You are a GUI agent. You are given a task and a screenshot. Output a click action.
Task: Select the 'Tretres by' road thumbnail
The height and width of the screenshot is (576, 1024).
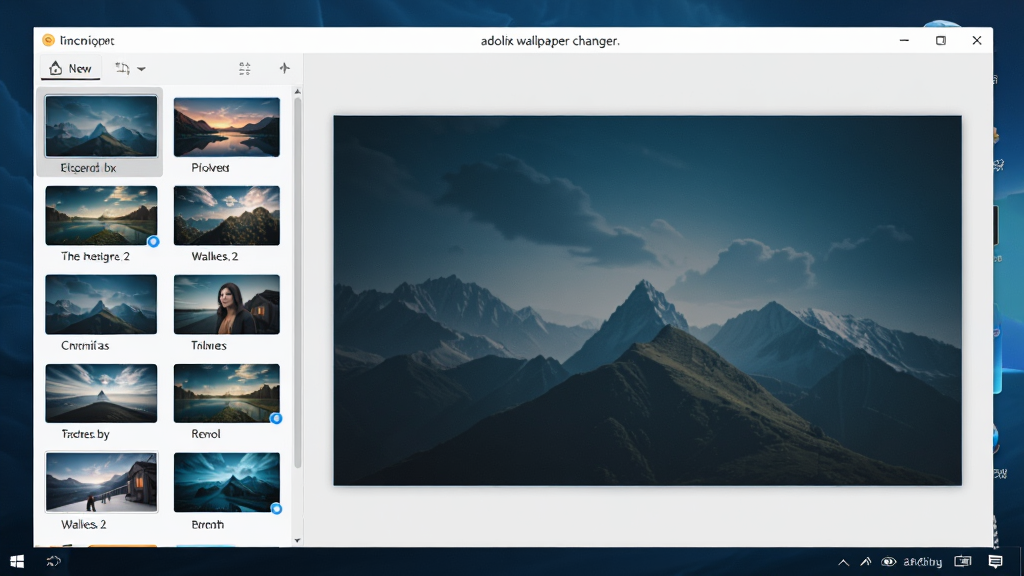pyautogui.click(x=101, y=393)
